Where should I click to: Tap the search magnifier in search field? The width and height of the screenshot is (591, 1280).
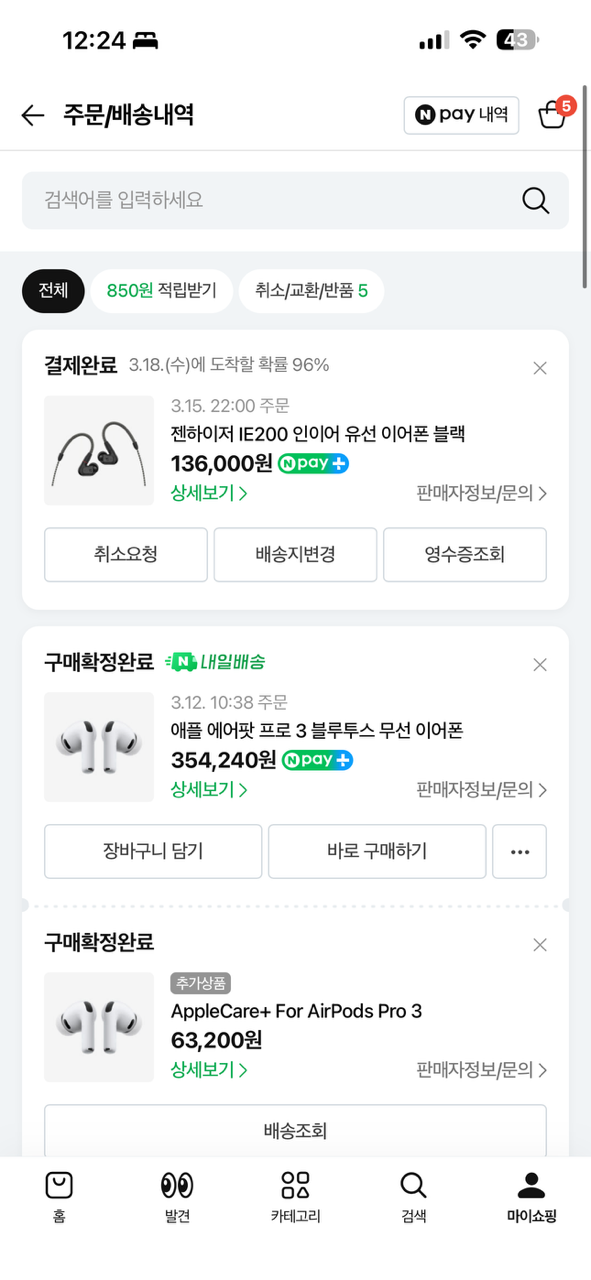(x=536, y=200)
